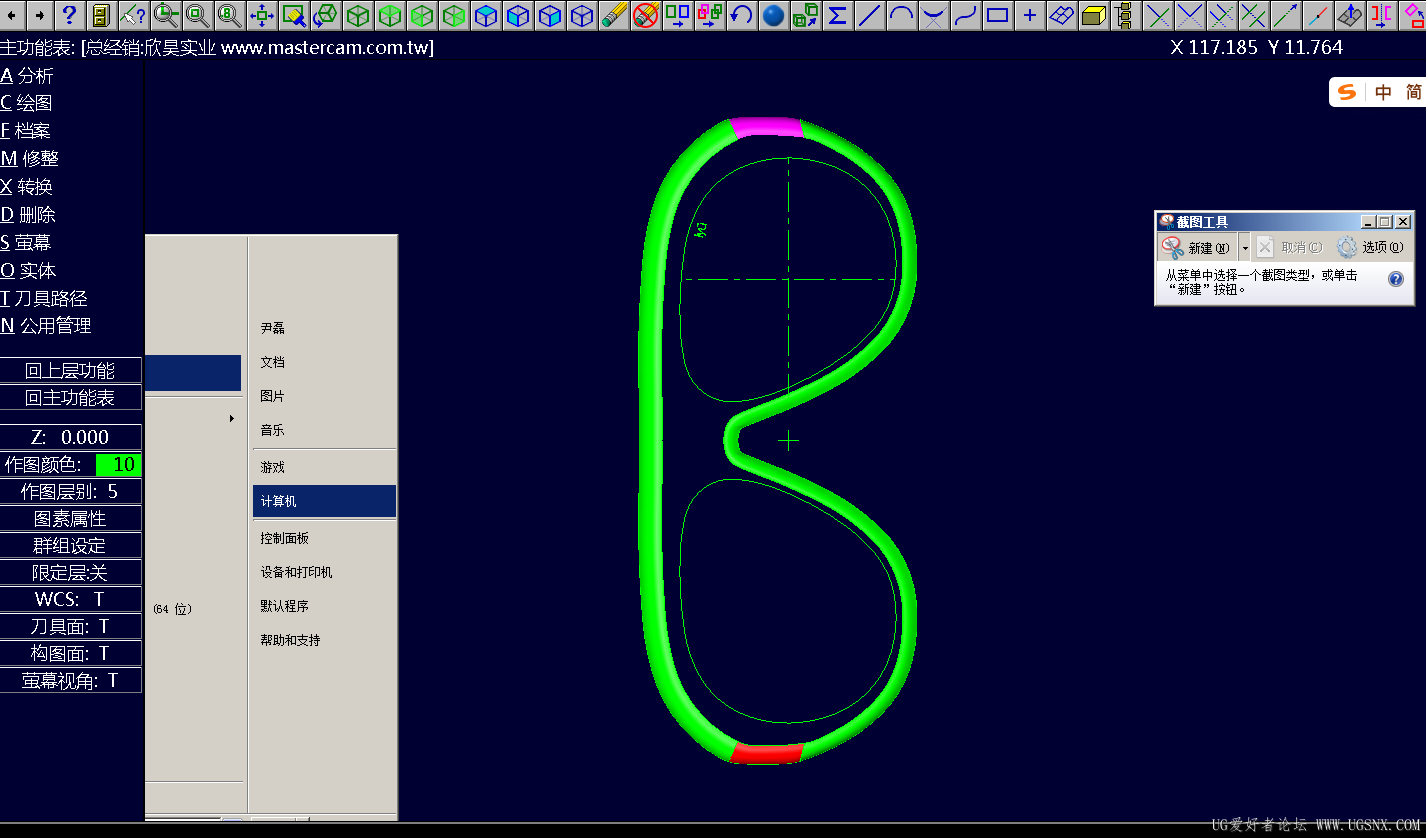Go to next toolbar page arrow
Screen dimensions: 1426x838
click(x=39, y=15)
